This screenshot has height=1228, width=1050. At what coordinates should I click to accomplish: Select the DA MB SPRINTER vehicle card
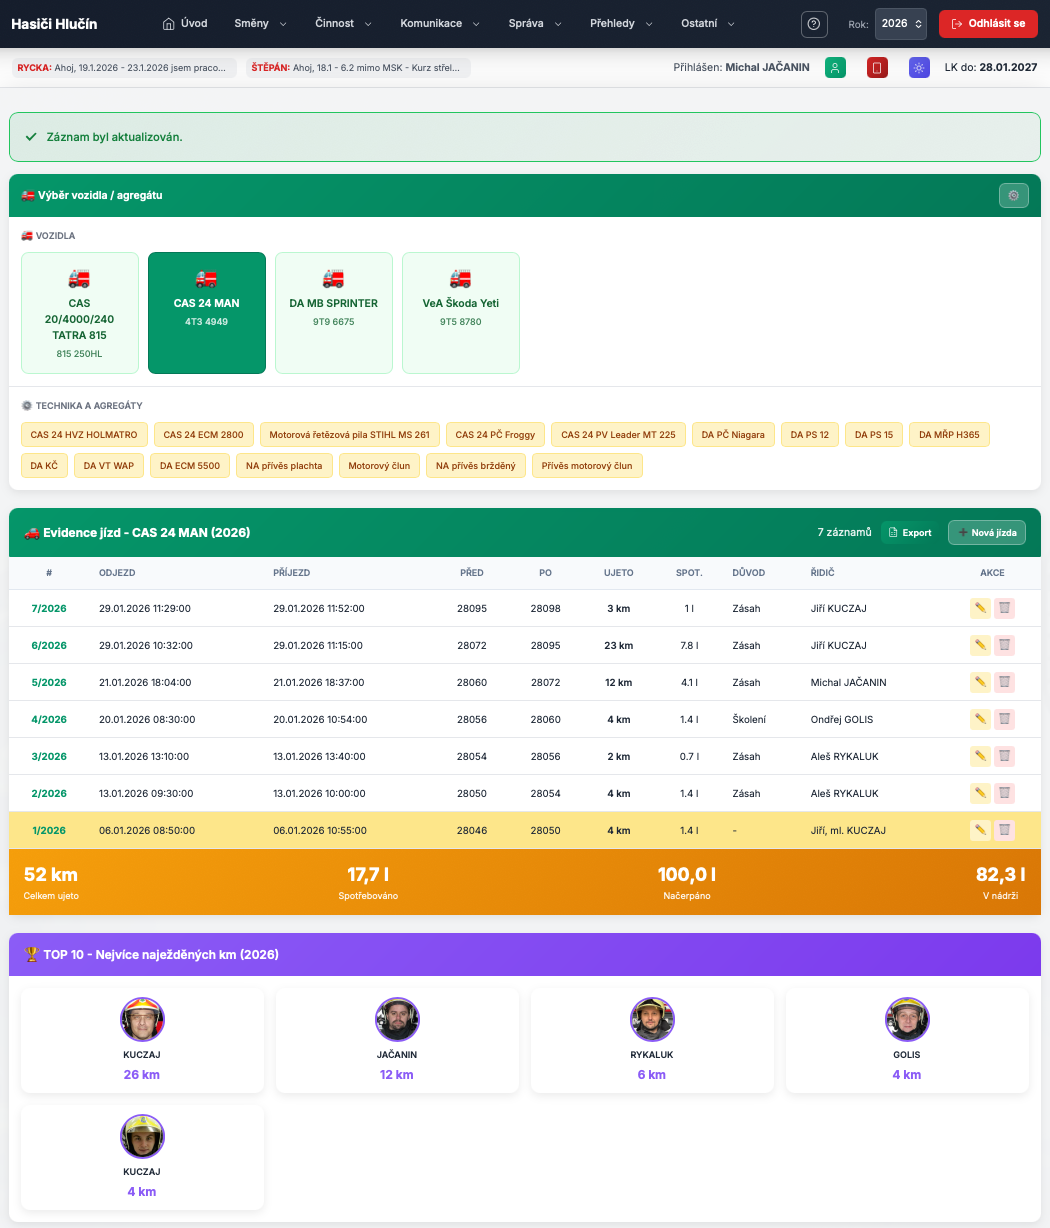(x=333, y=312)
